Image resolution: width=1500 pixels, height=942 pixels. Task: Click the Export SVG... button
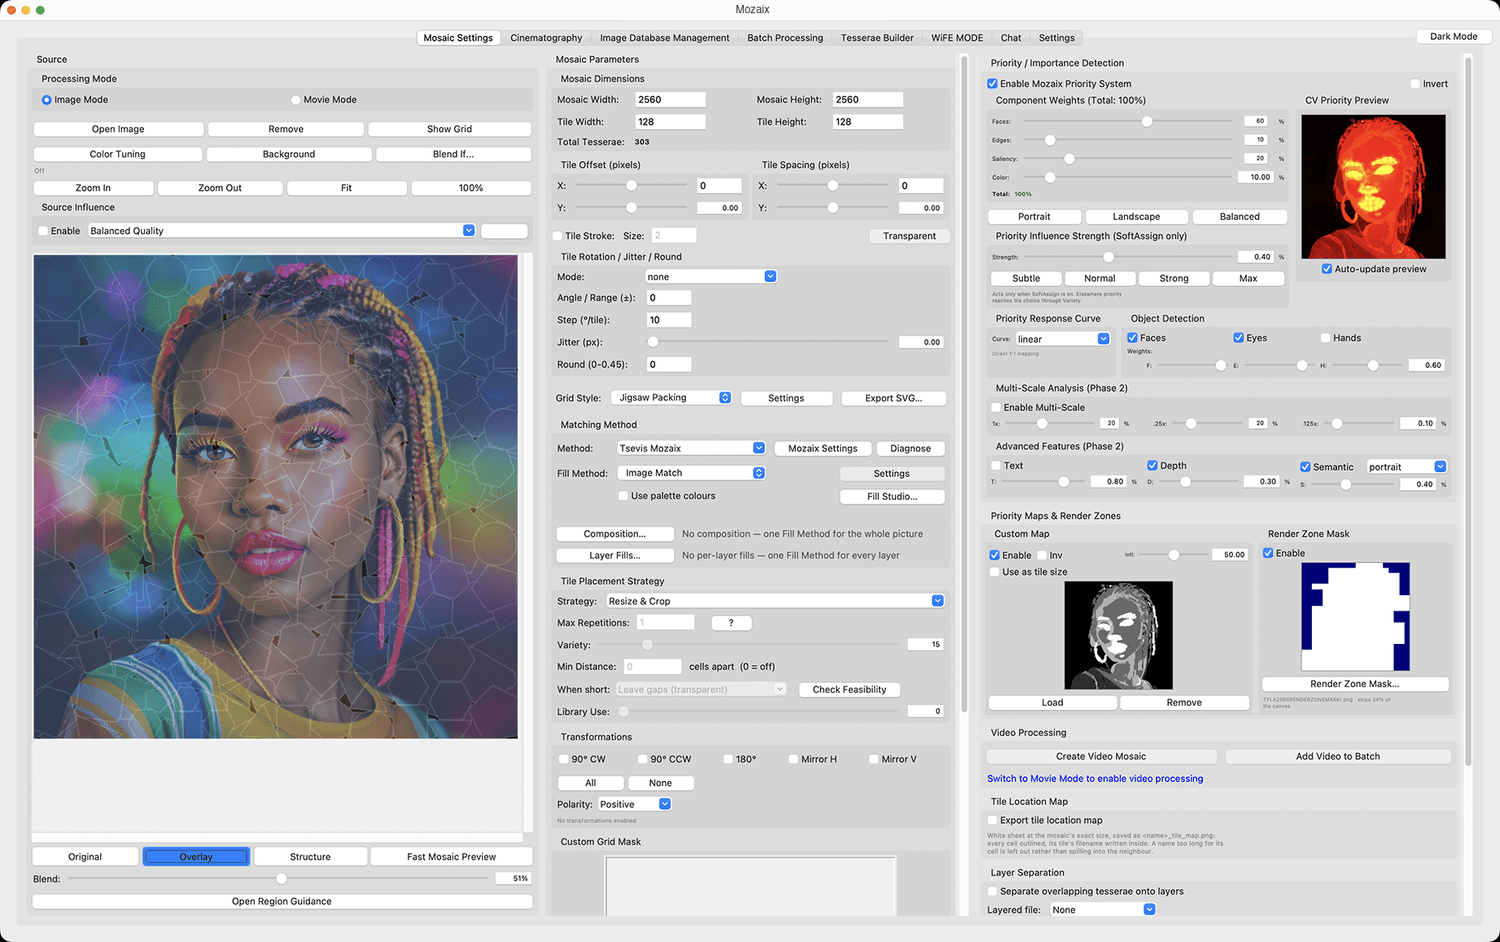(893, 398)
